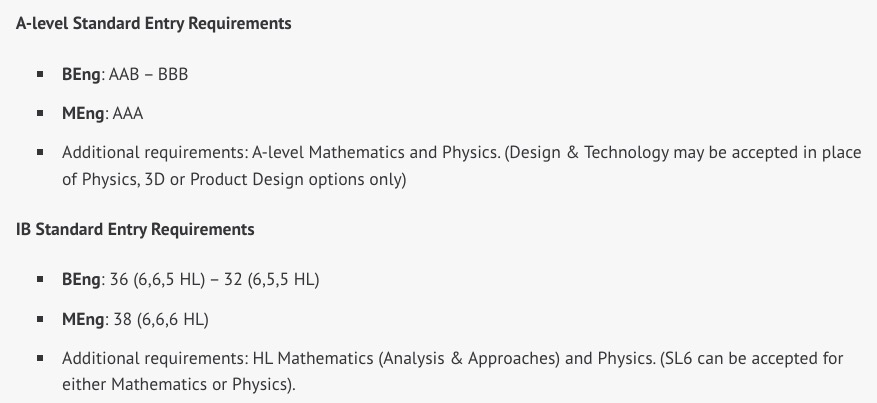
Task: Click the bold BEng label under A-level
Action: [81, 75]
